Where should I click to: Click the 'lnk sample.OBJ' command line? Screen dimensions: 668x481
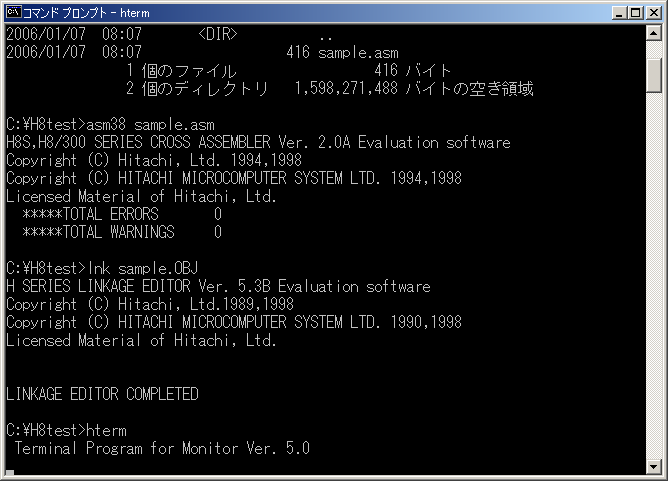click(102, 268)
